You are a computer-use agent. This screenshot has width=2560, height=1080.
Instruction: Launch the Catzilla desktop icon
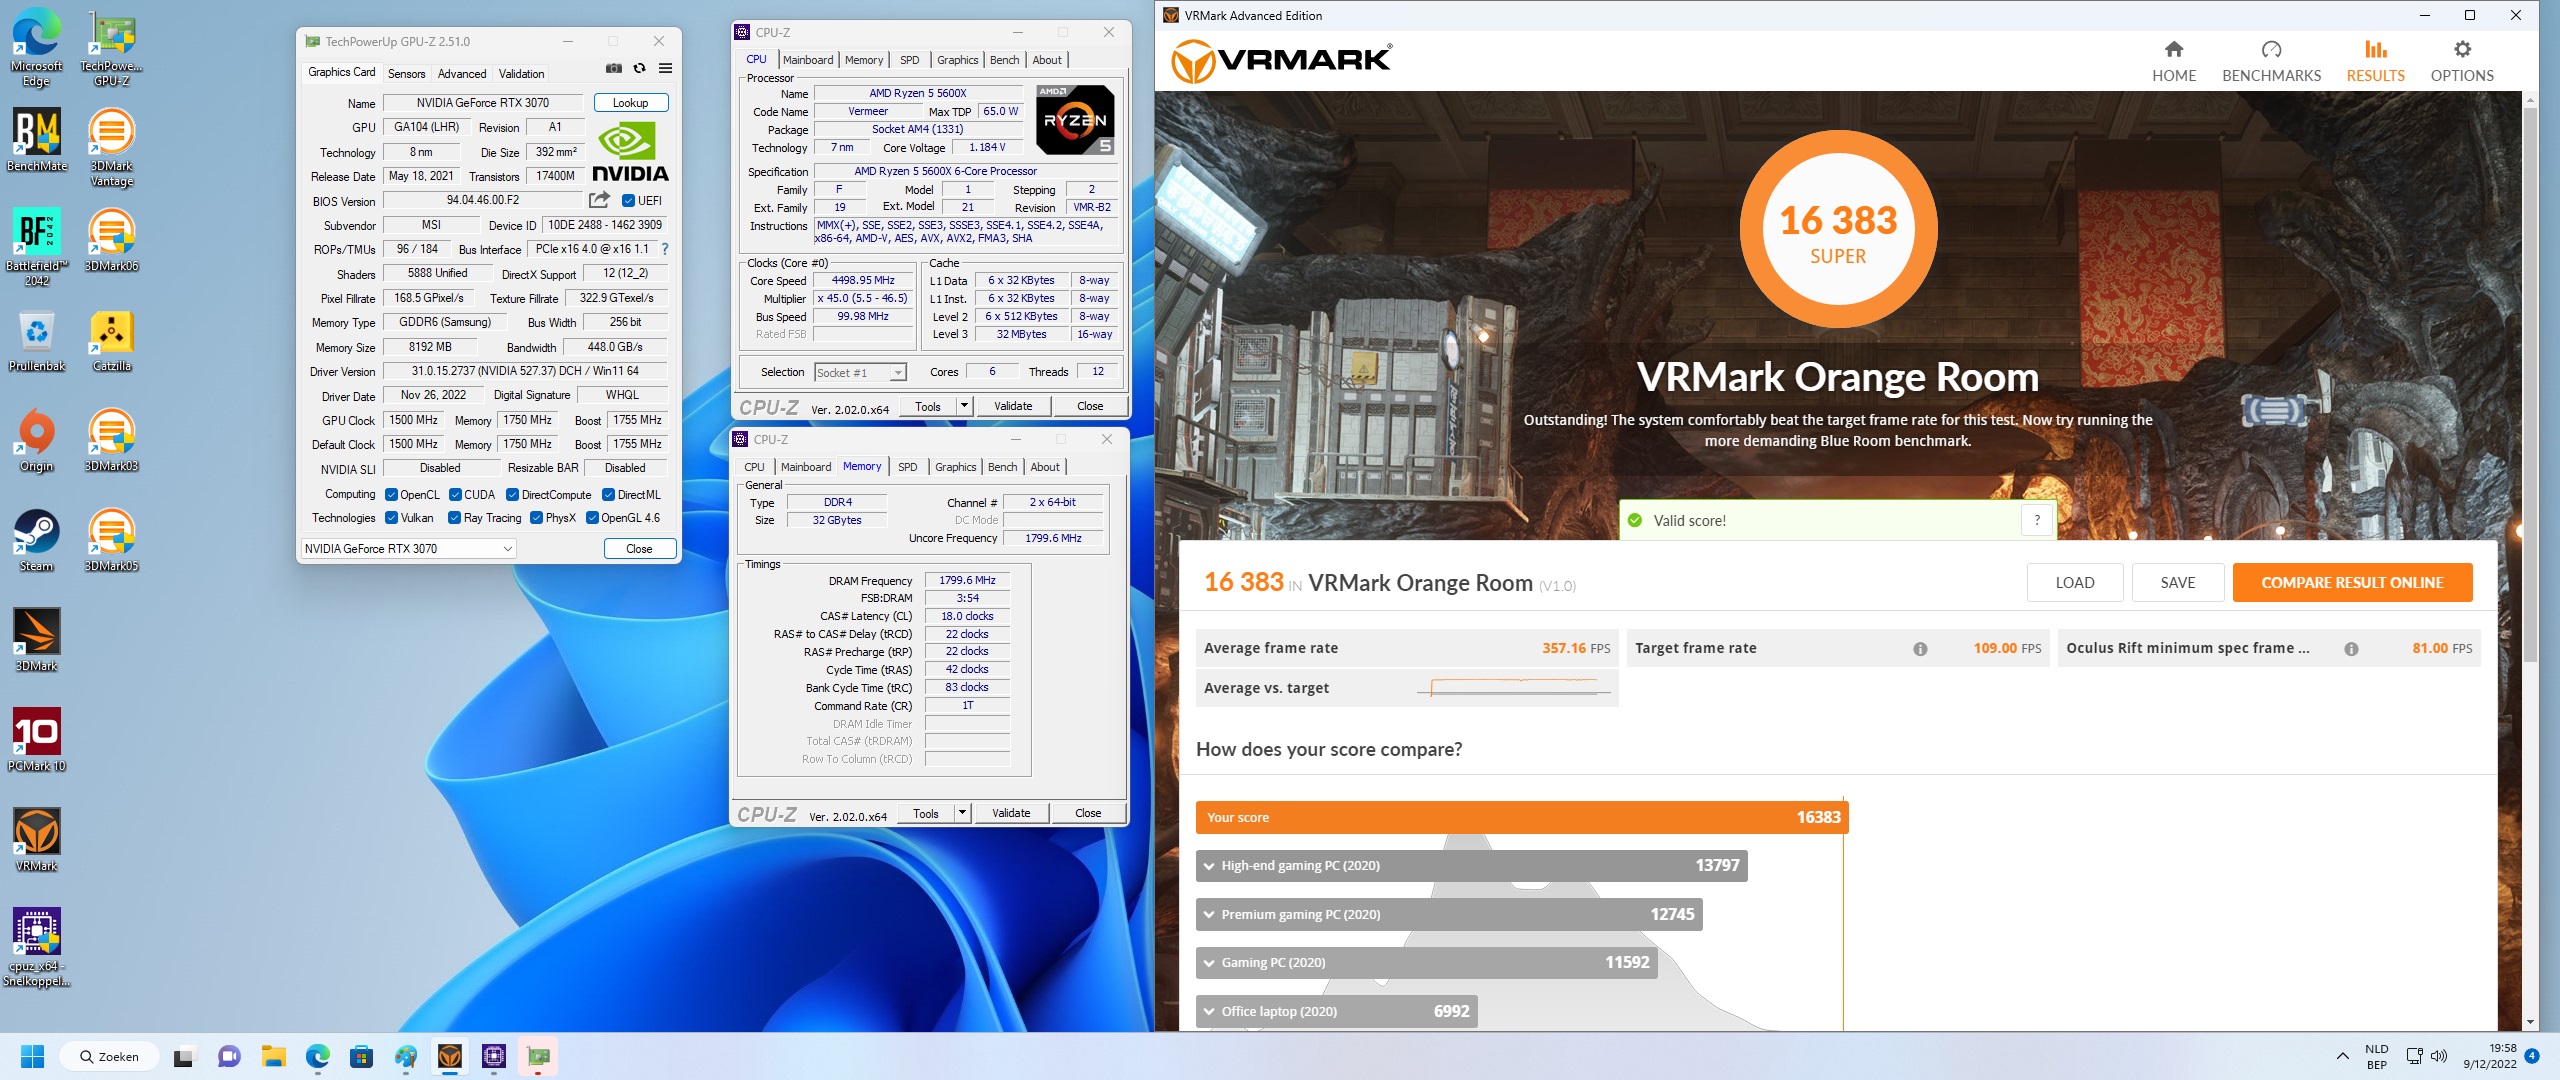click(111, 340)
